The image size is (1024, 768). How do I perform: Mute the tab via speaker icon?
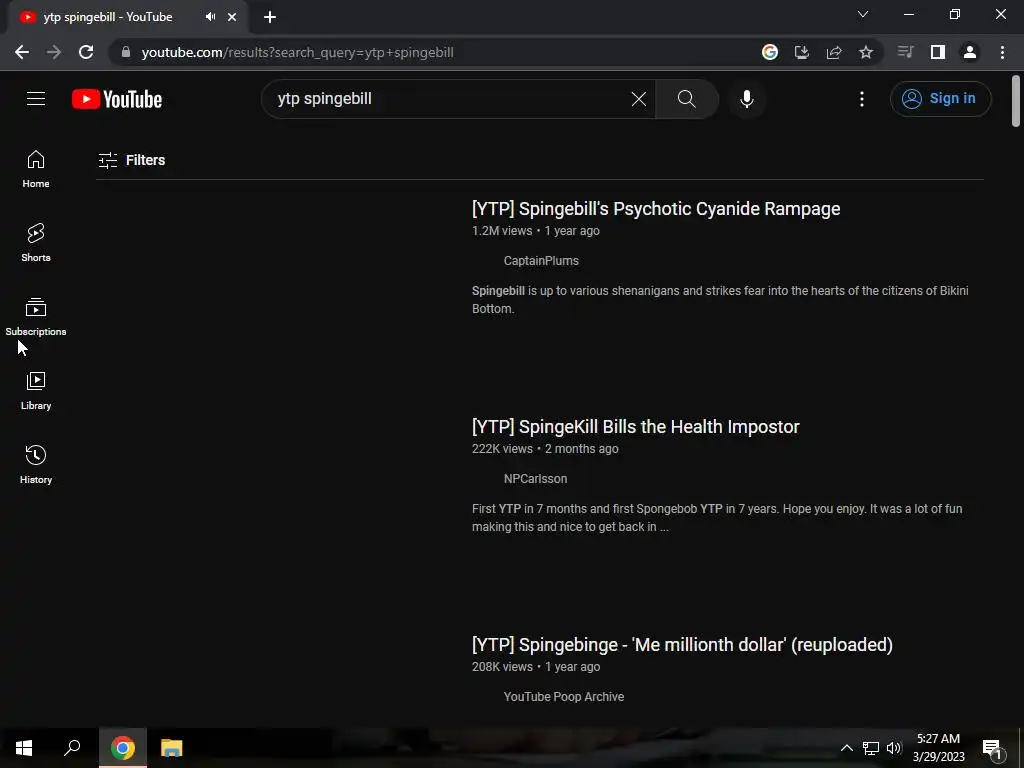coord(210,17)
